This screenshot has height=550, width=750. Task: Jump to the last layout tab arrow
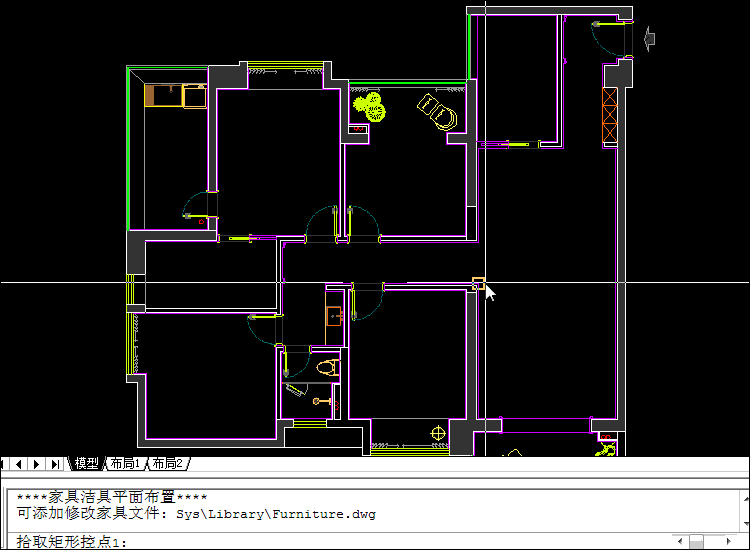click(55, 464)
